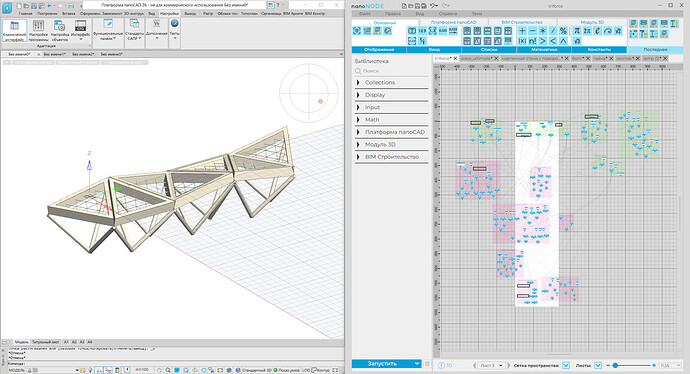Click the greater-than comparison icon
Image resolution: width=690 pixels, height=374 pixels.
[542, 41]
